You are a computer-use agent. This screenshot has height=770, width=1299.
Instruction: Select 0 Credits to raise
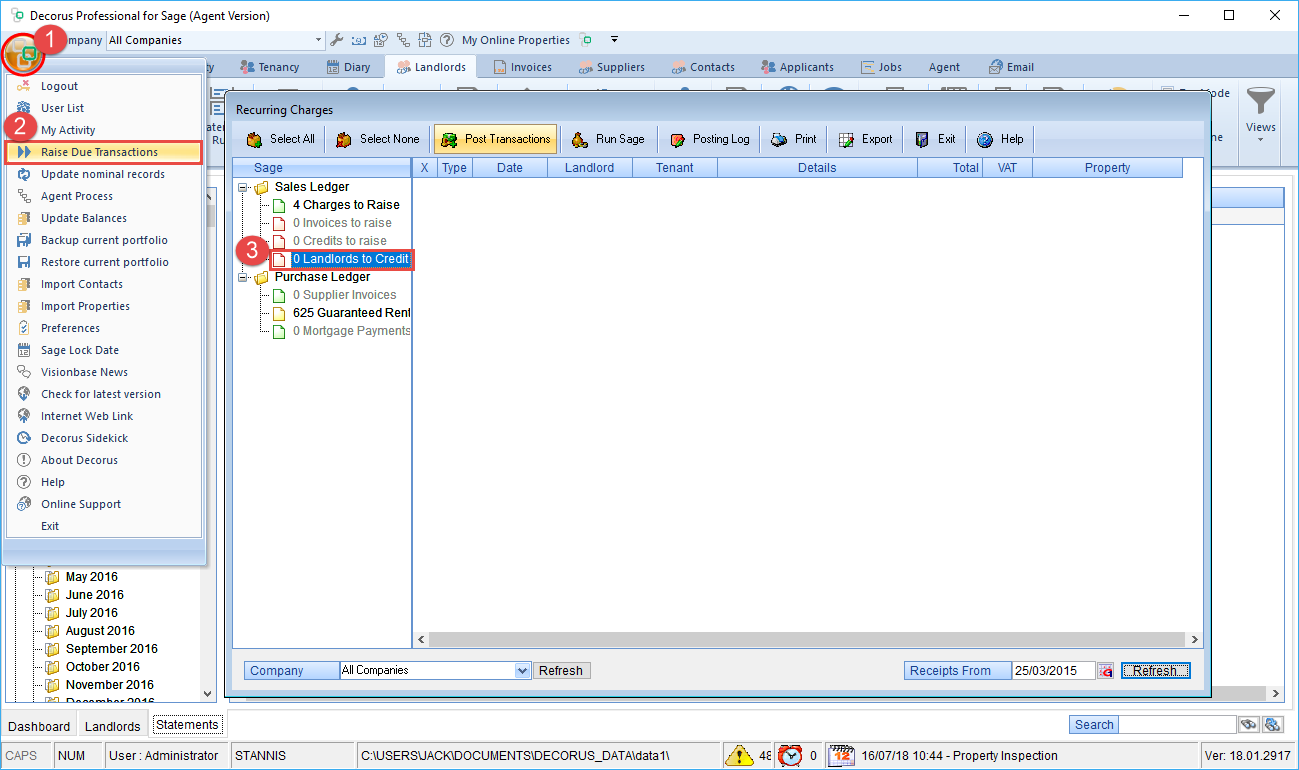339,241
